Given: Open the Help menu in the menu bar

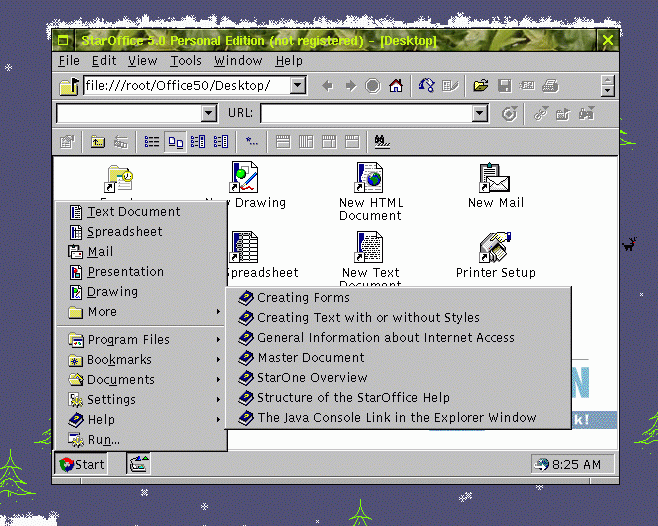Looking at the screenshot, I should pos(289,61).
